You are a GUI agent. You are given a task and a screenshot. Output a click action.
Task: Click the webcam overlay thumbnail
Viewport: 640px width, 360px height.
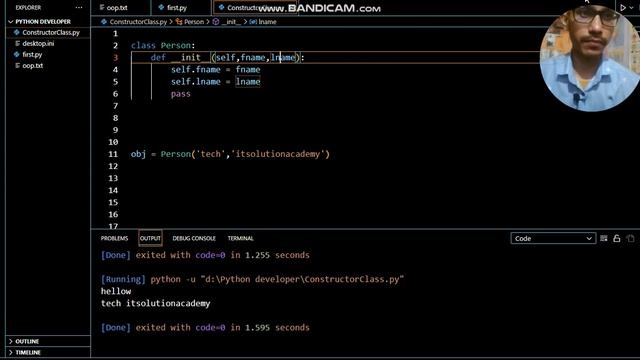[590, 57]
